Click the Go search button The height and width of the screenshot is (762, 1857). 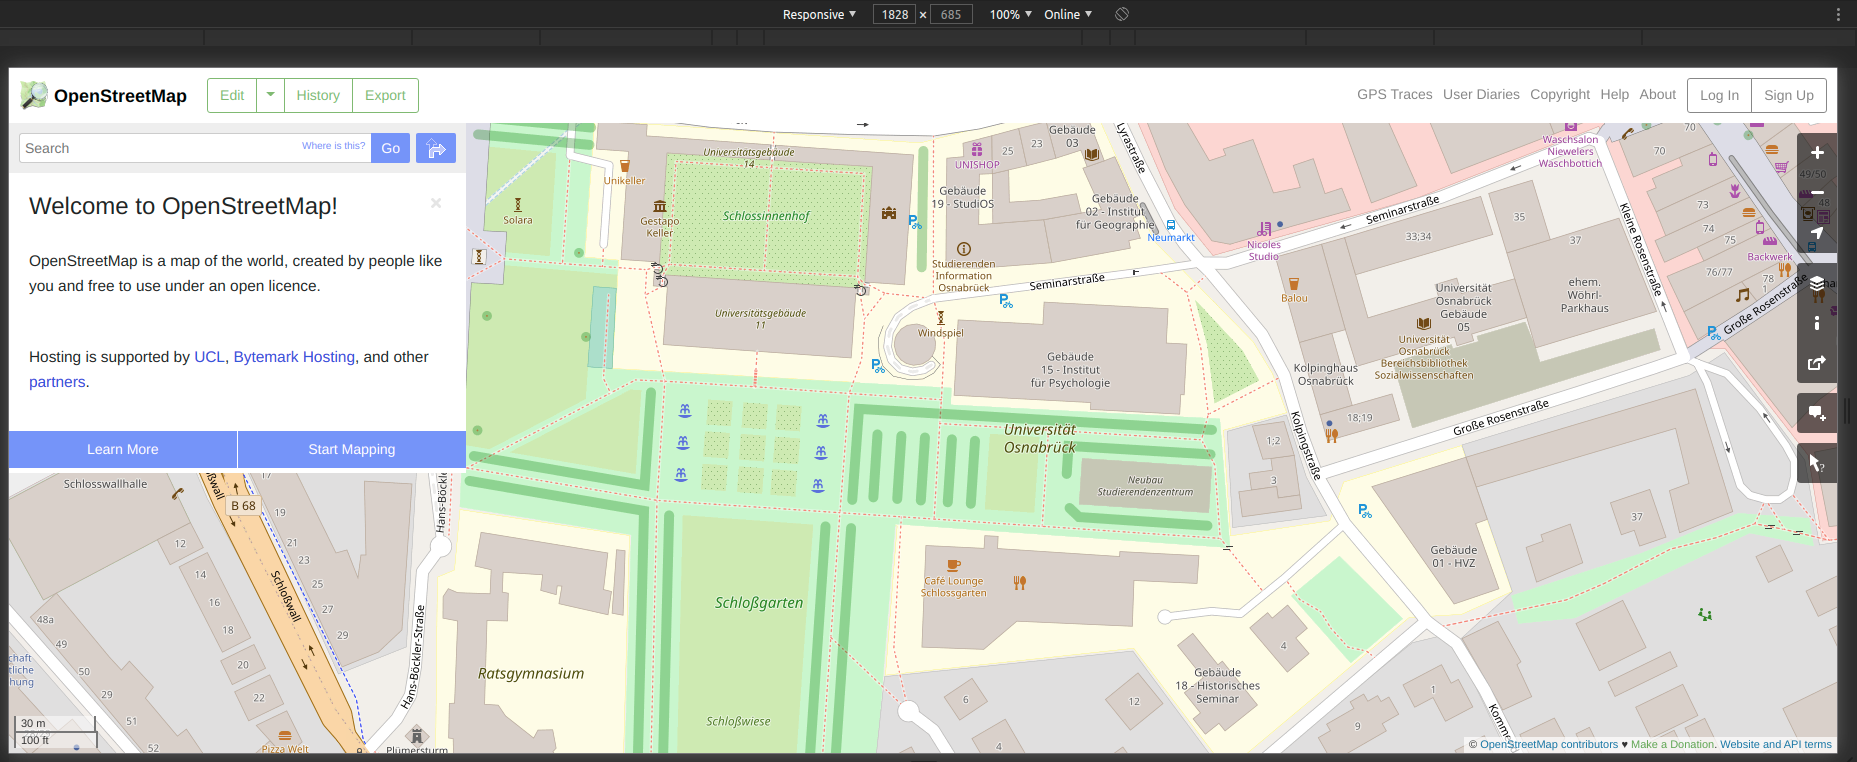390,148
